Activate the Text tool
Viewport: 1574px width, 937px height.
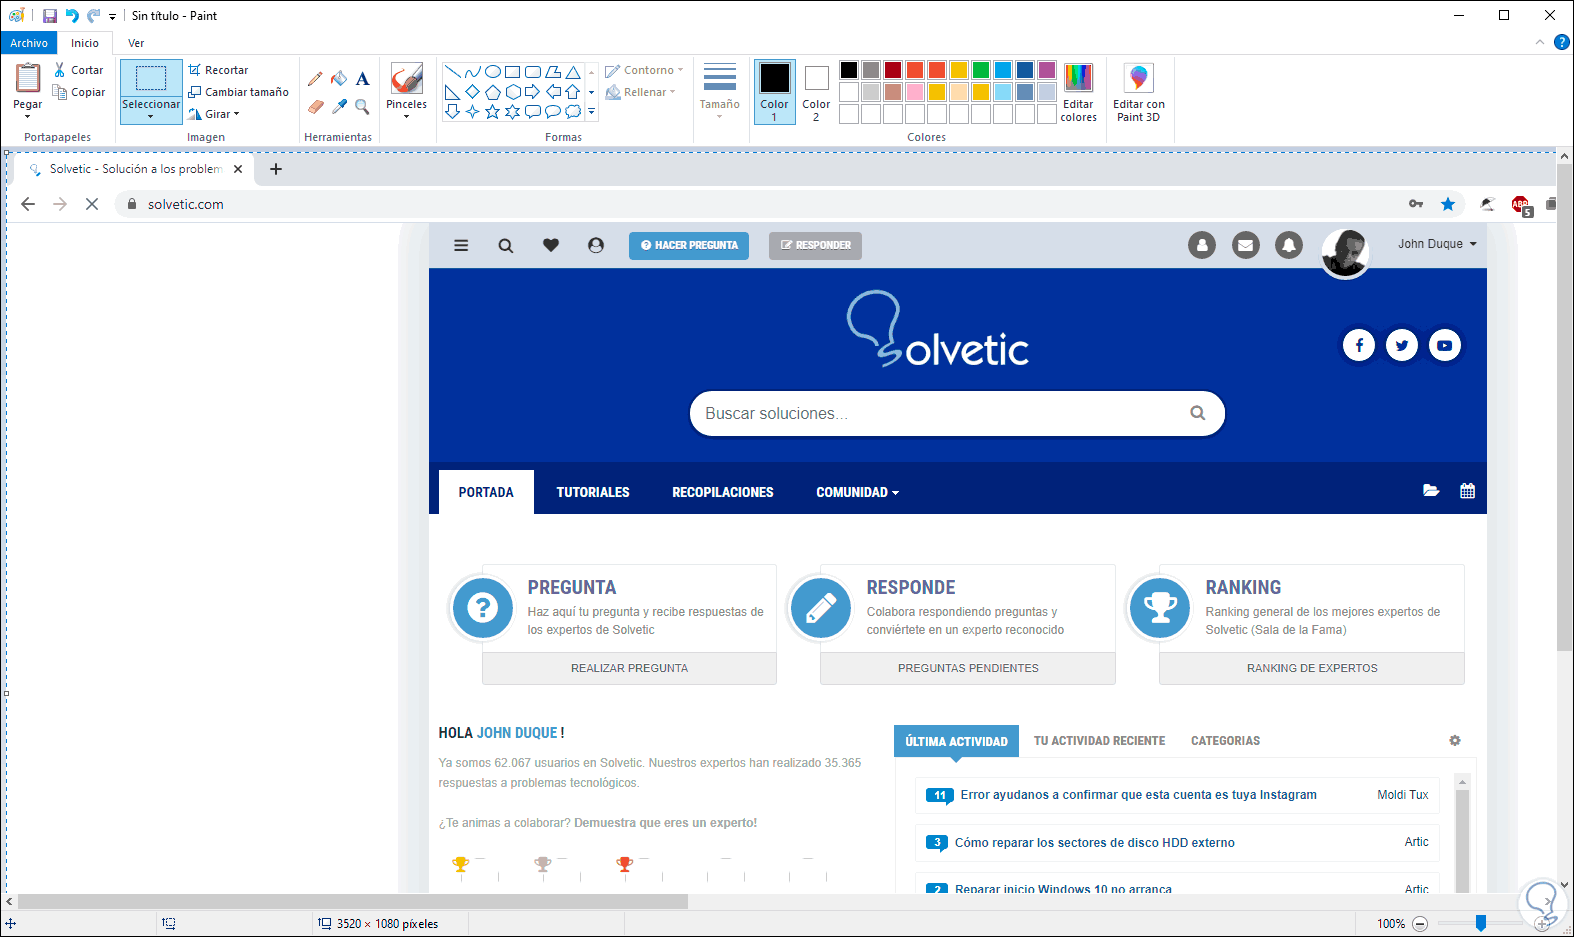[x=363, y=78]
